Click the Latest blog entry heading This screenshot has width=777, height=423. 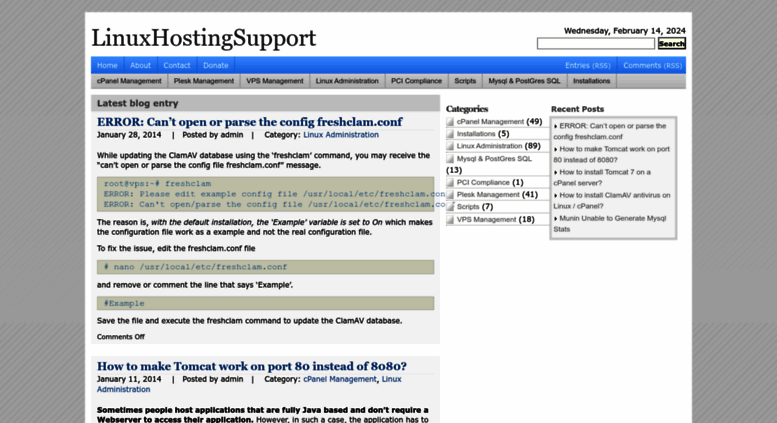coord(138,103)
